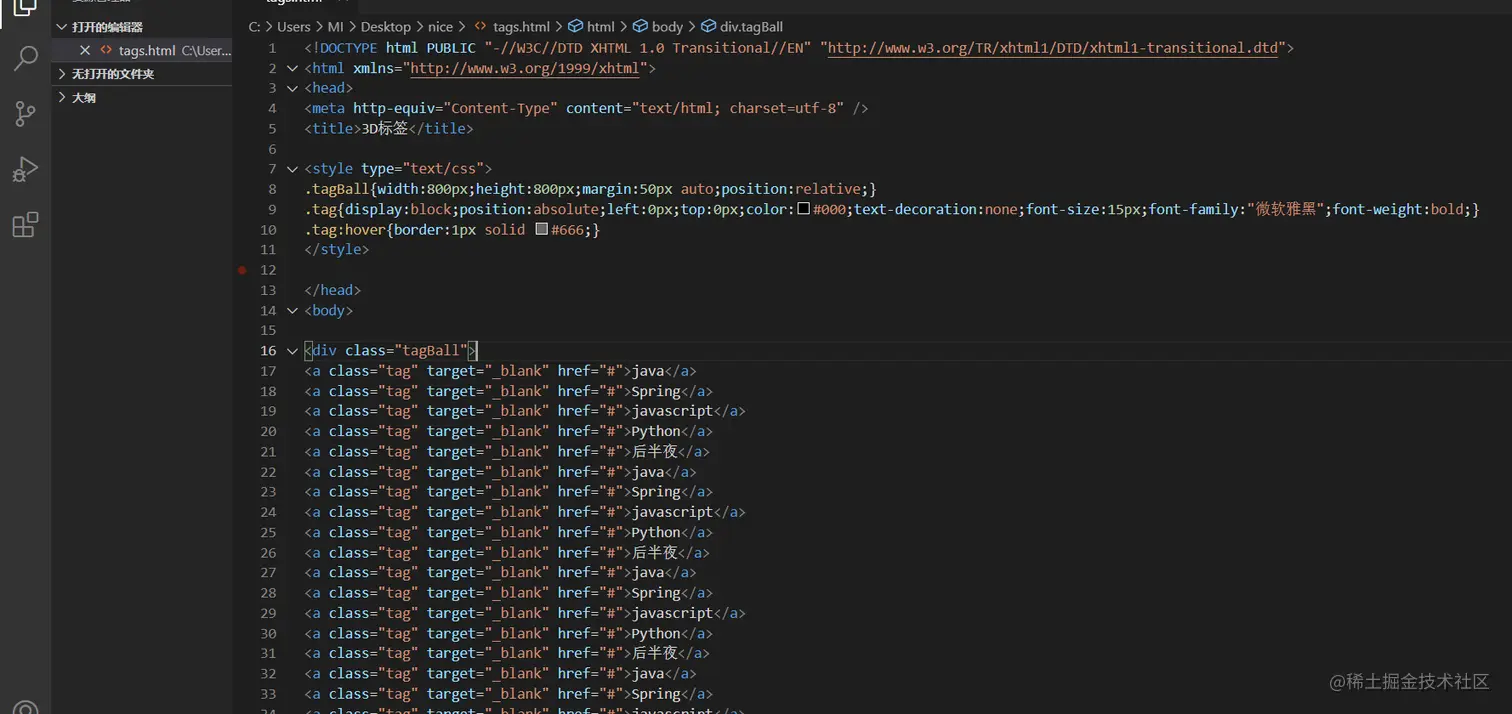Expand the 大纲 outline section
This screenshot has width=1512, height=714.
click(x=62, y=98)
